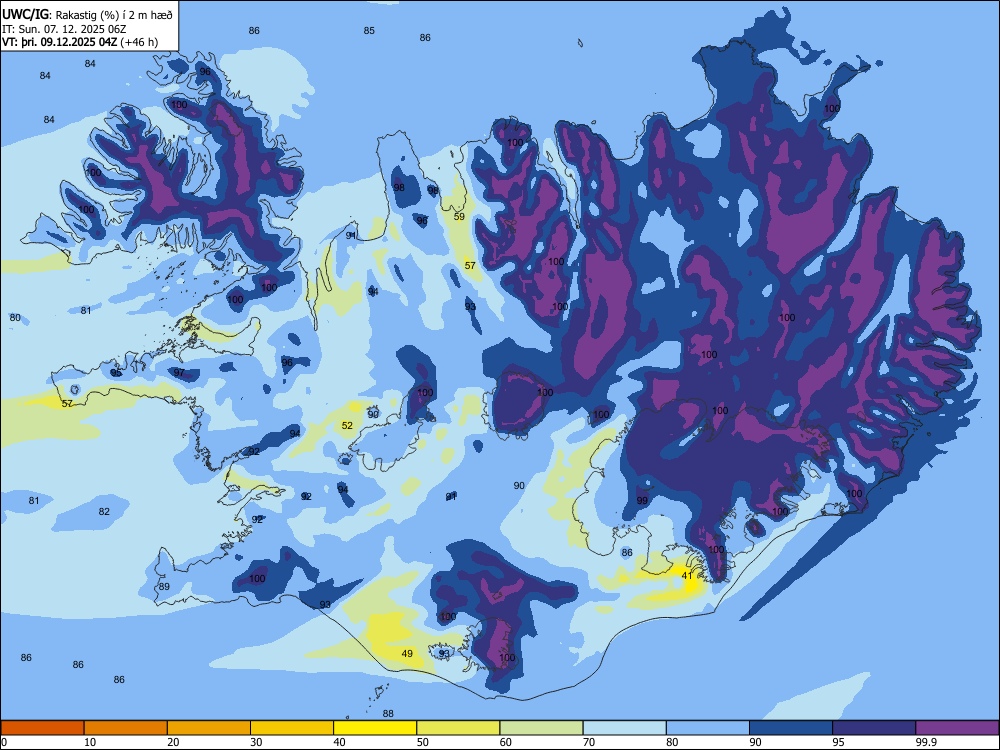The height and width of the screenshot is (750, 1000).
Task: Click the '99.9' legend tick label
Action: click(x=926, y=742)
